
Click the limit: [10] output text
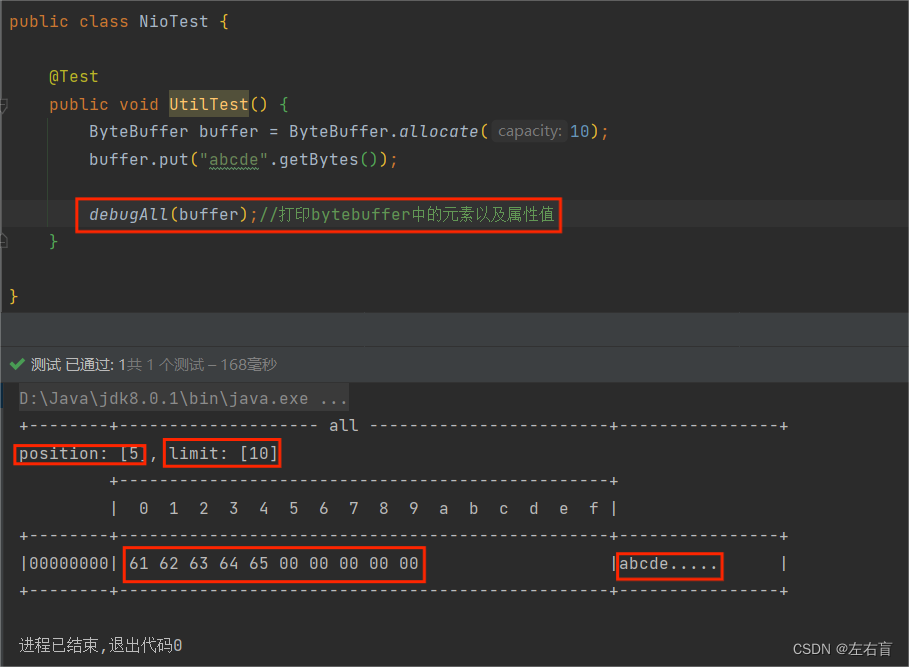[223, 453]
